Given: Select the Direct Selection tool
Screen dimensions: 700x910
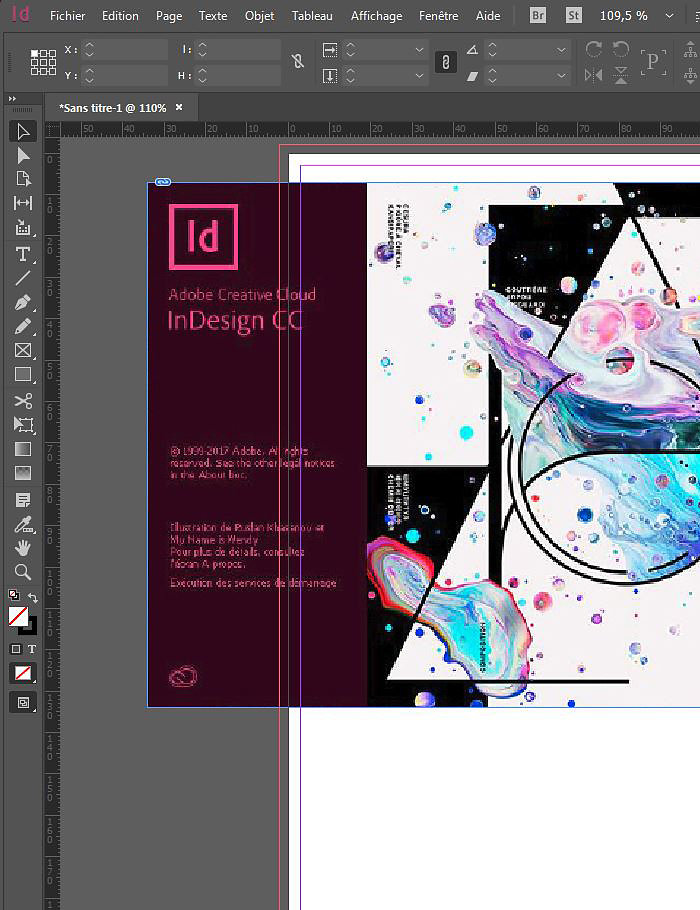Looking at the screenshot, I should click(x=23, y=156).
